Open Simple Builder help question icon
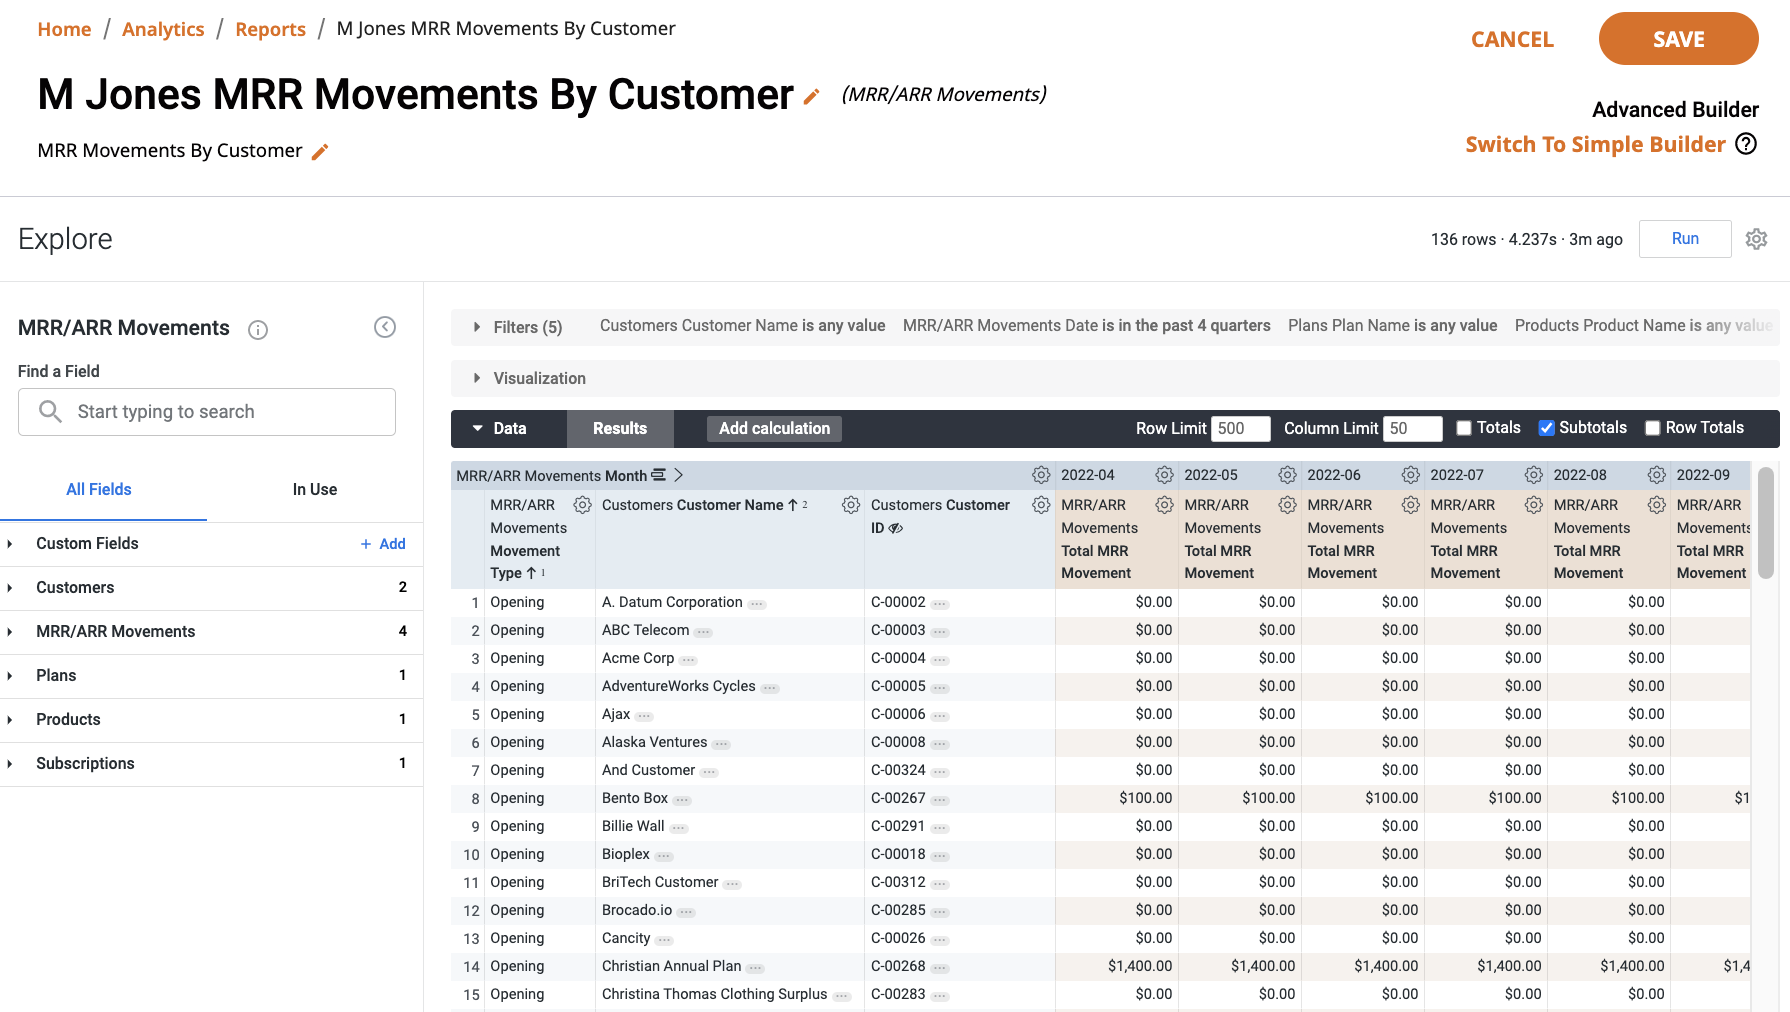 [x=1746, y=144]
